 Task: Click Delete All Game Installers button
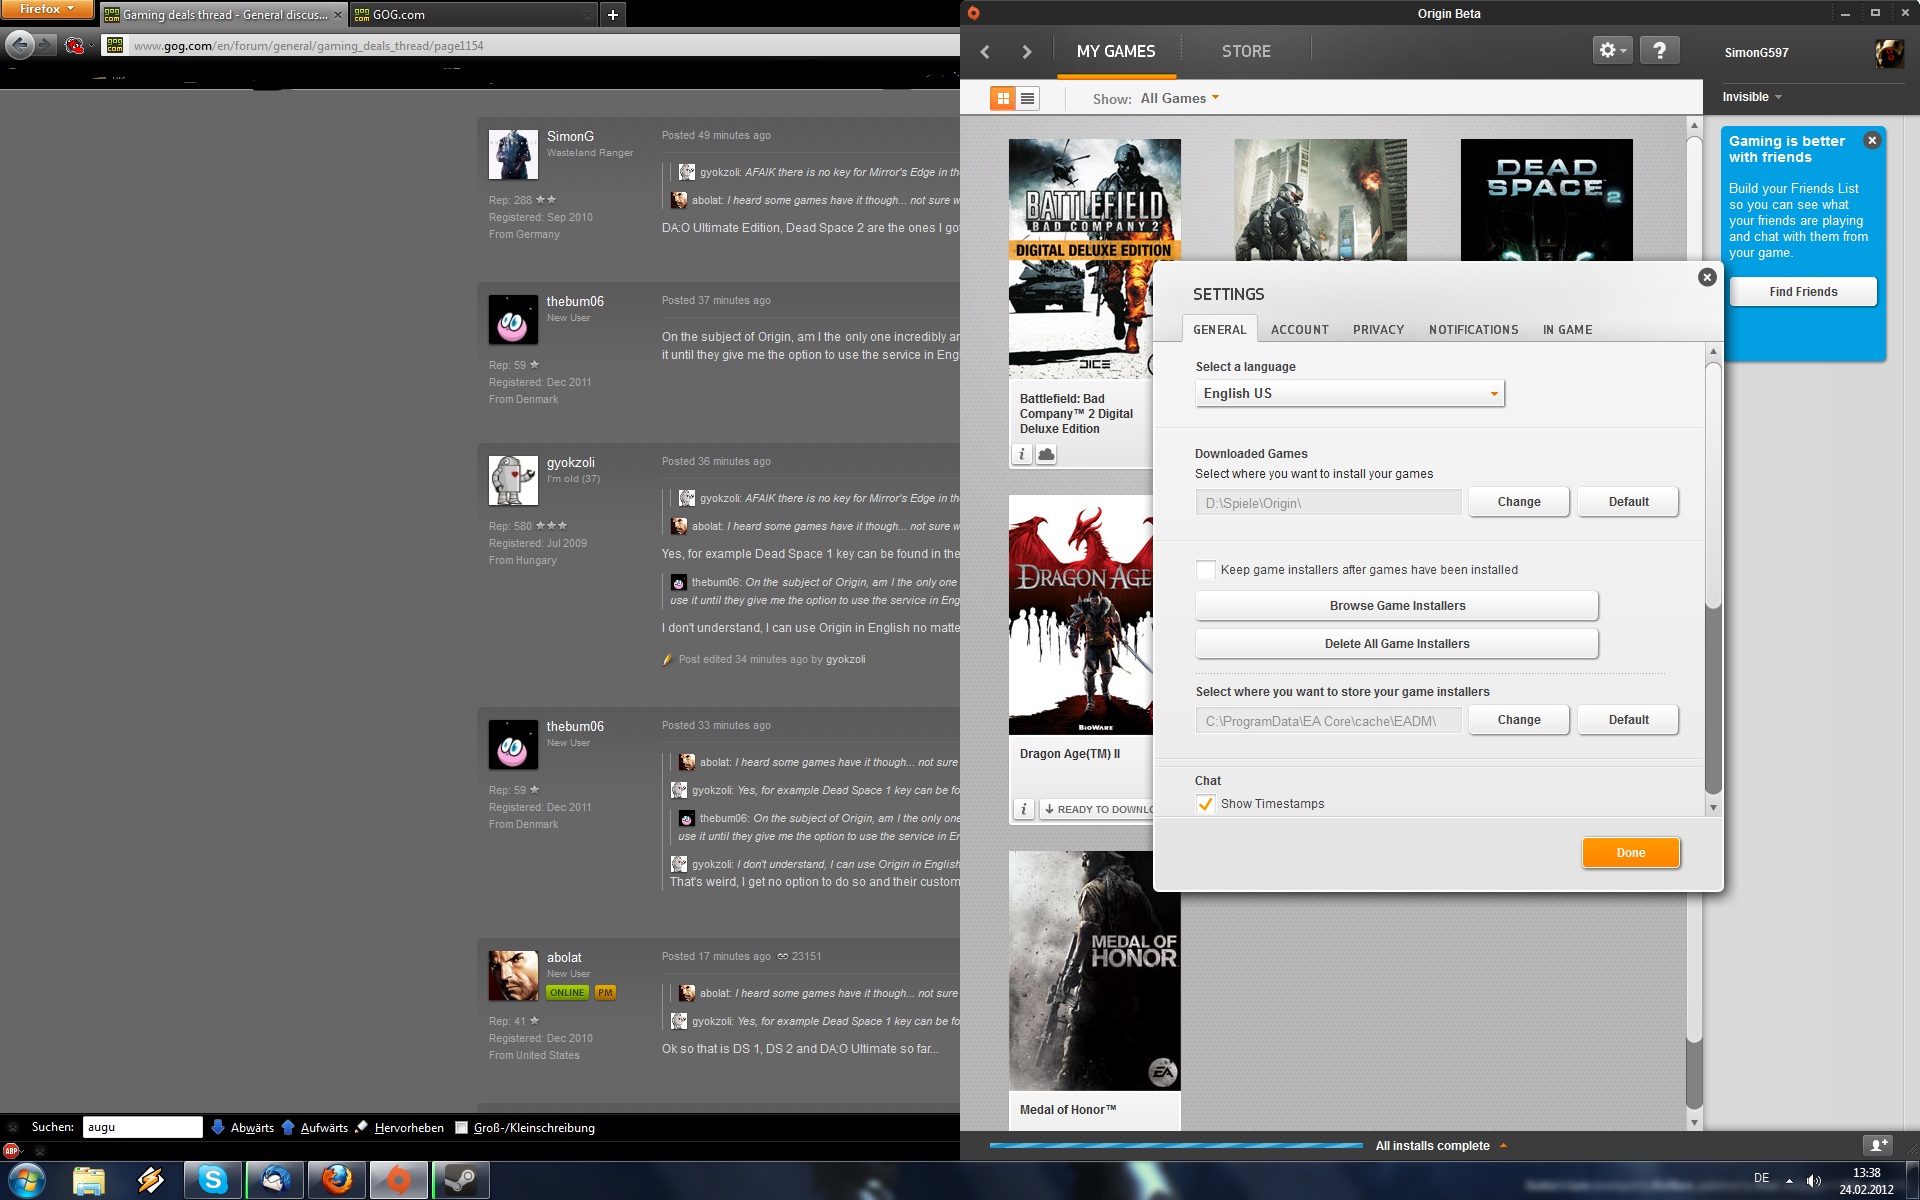1397,644
